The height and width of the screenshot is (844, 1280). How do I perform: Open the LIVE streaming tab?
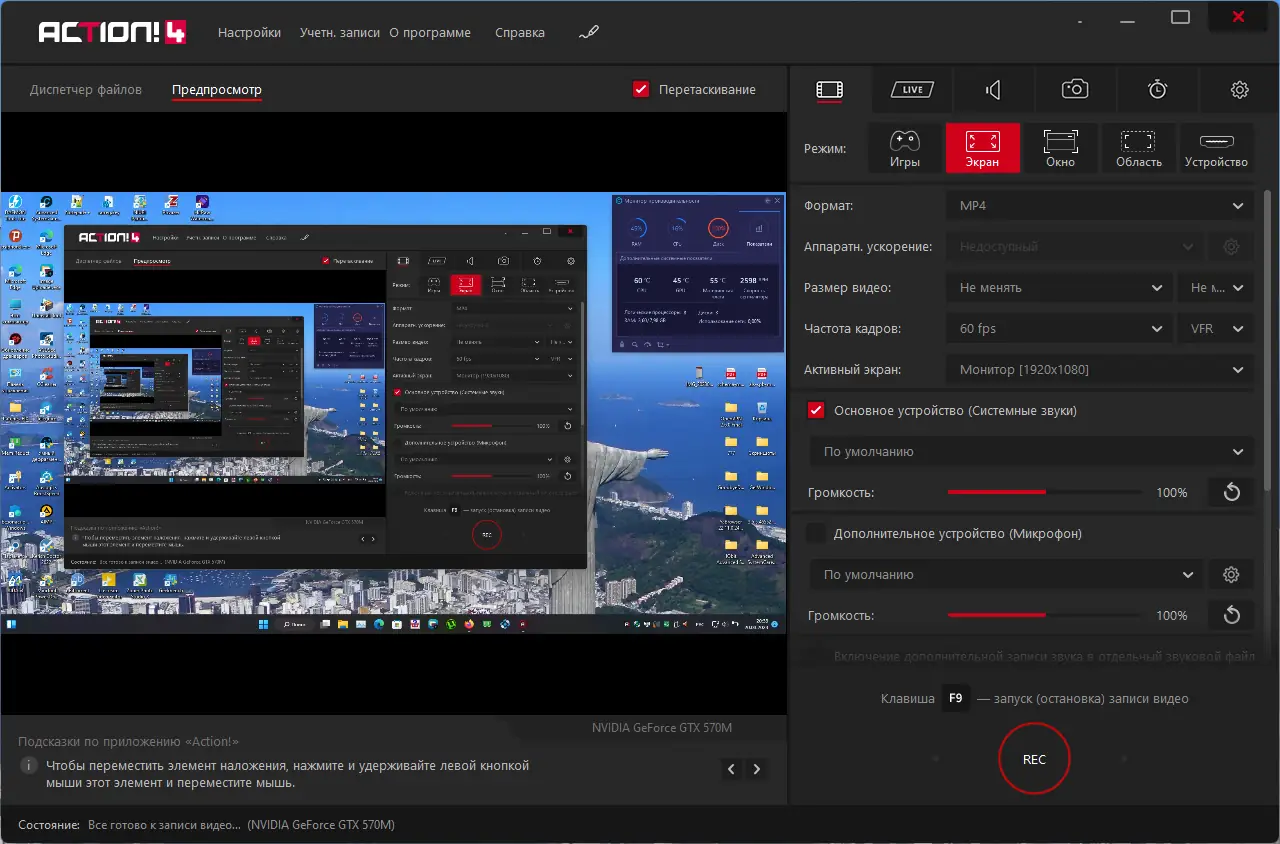point(911,90)
